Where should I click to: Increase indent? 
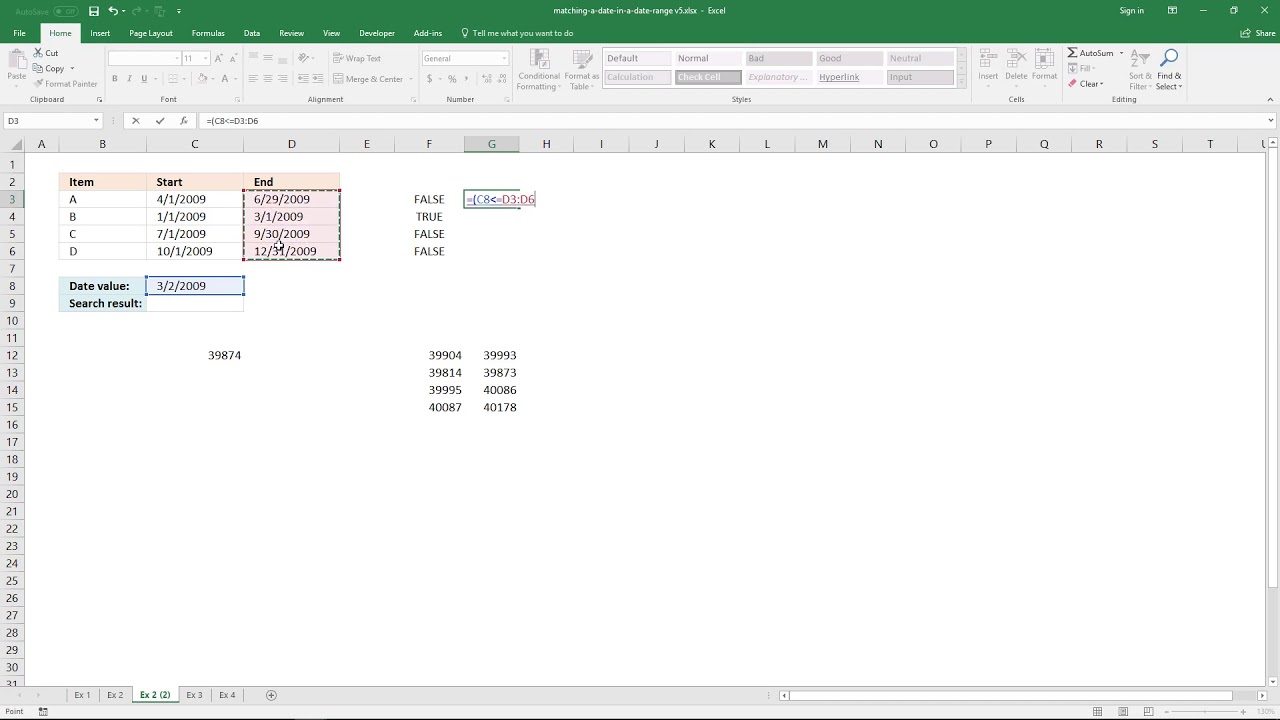[319, 79]
